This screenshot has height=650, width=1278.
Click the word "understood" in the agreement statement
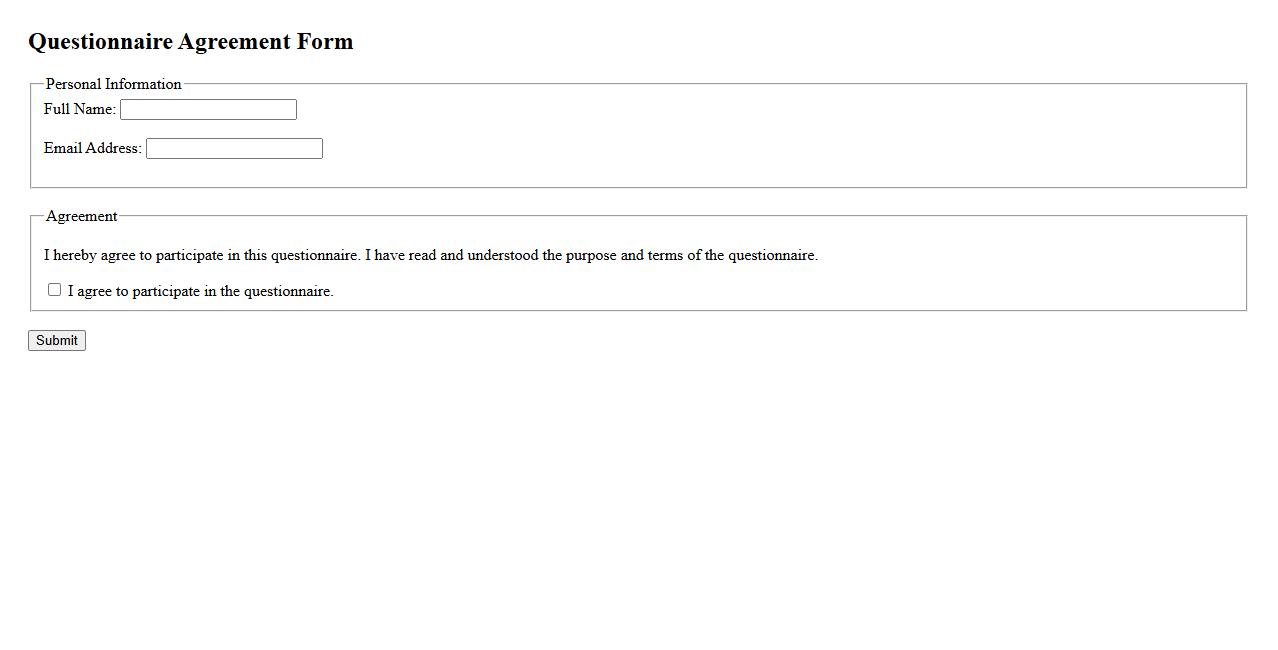pyautogui.click(x=503, y=255)
